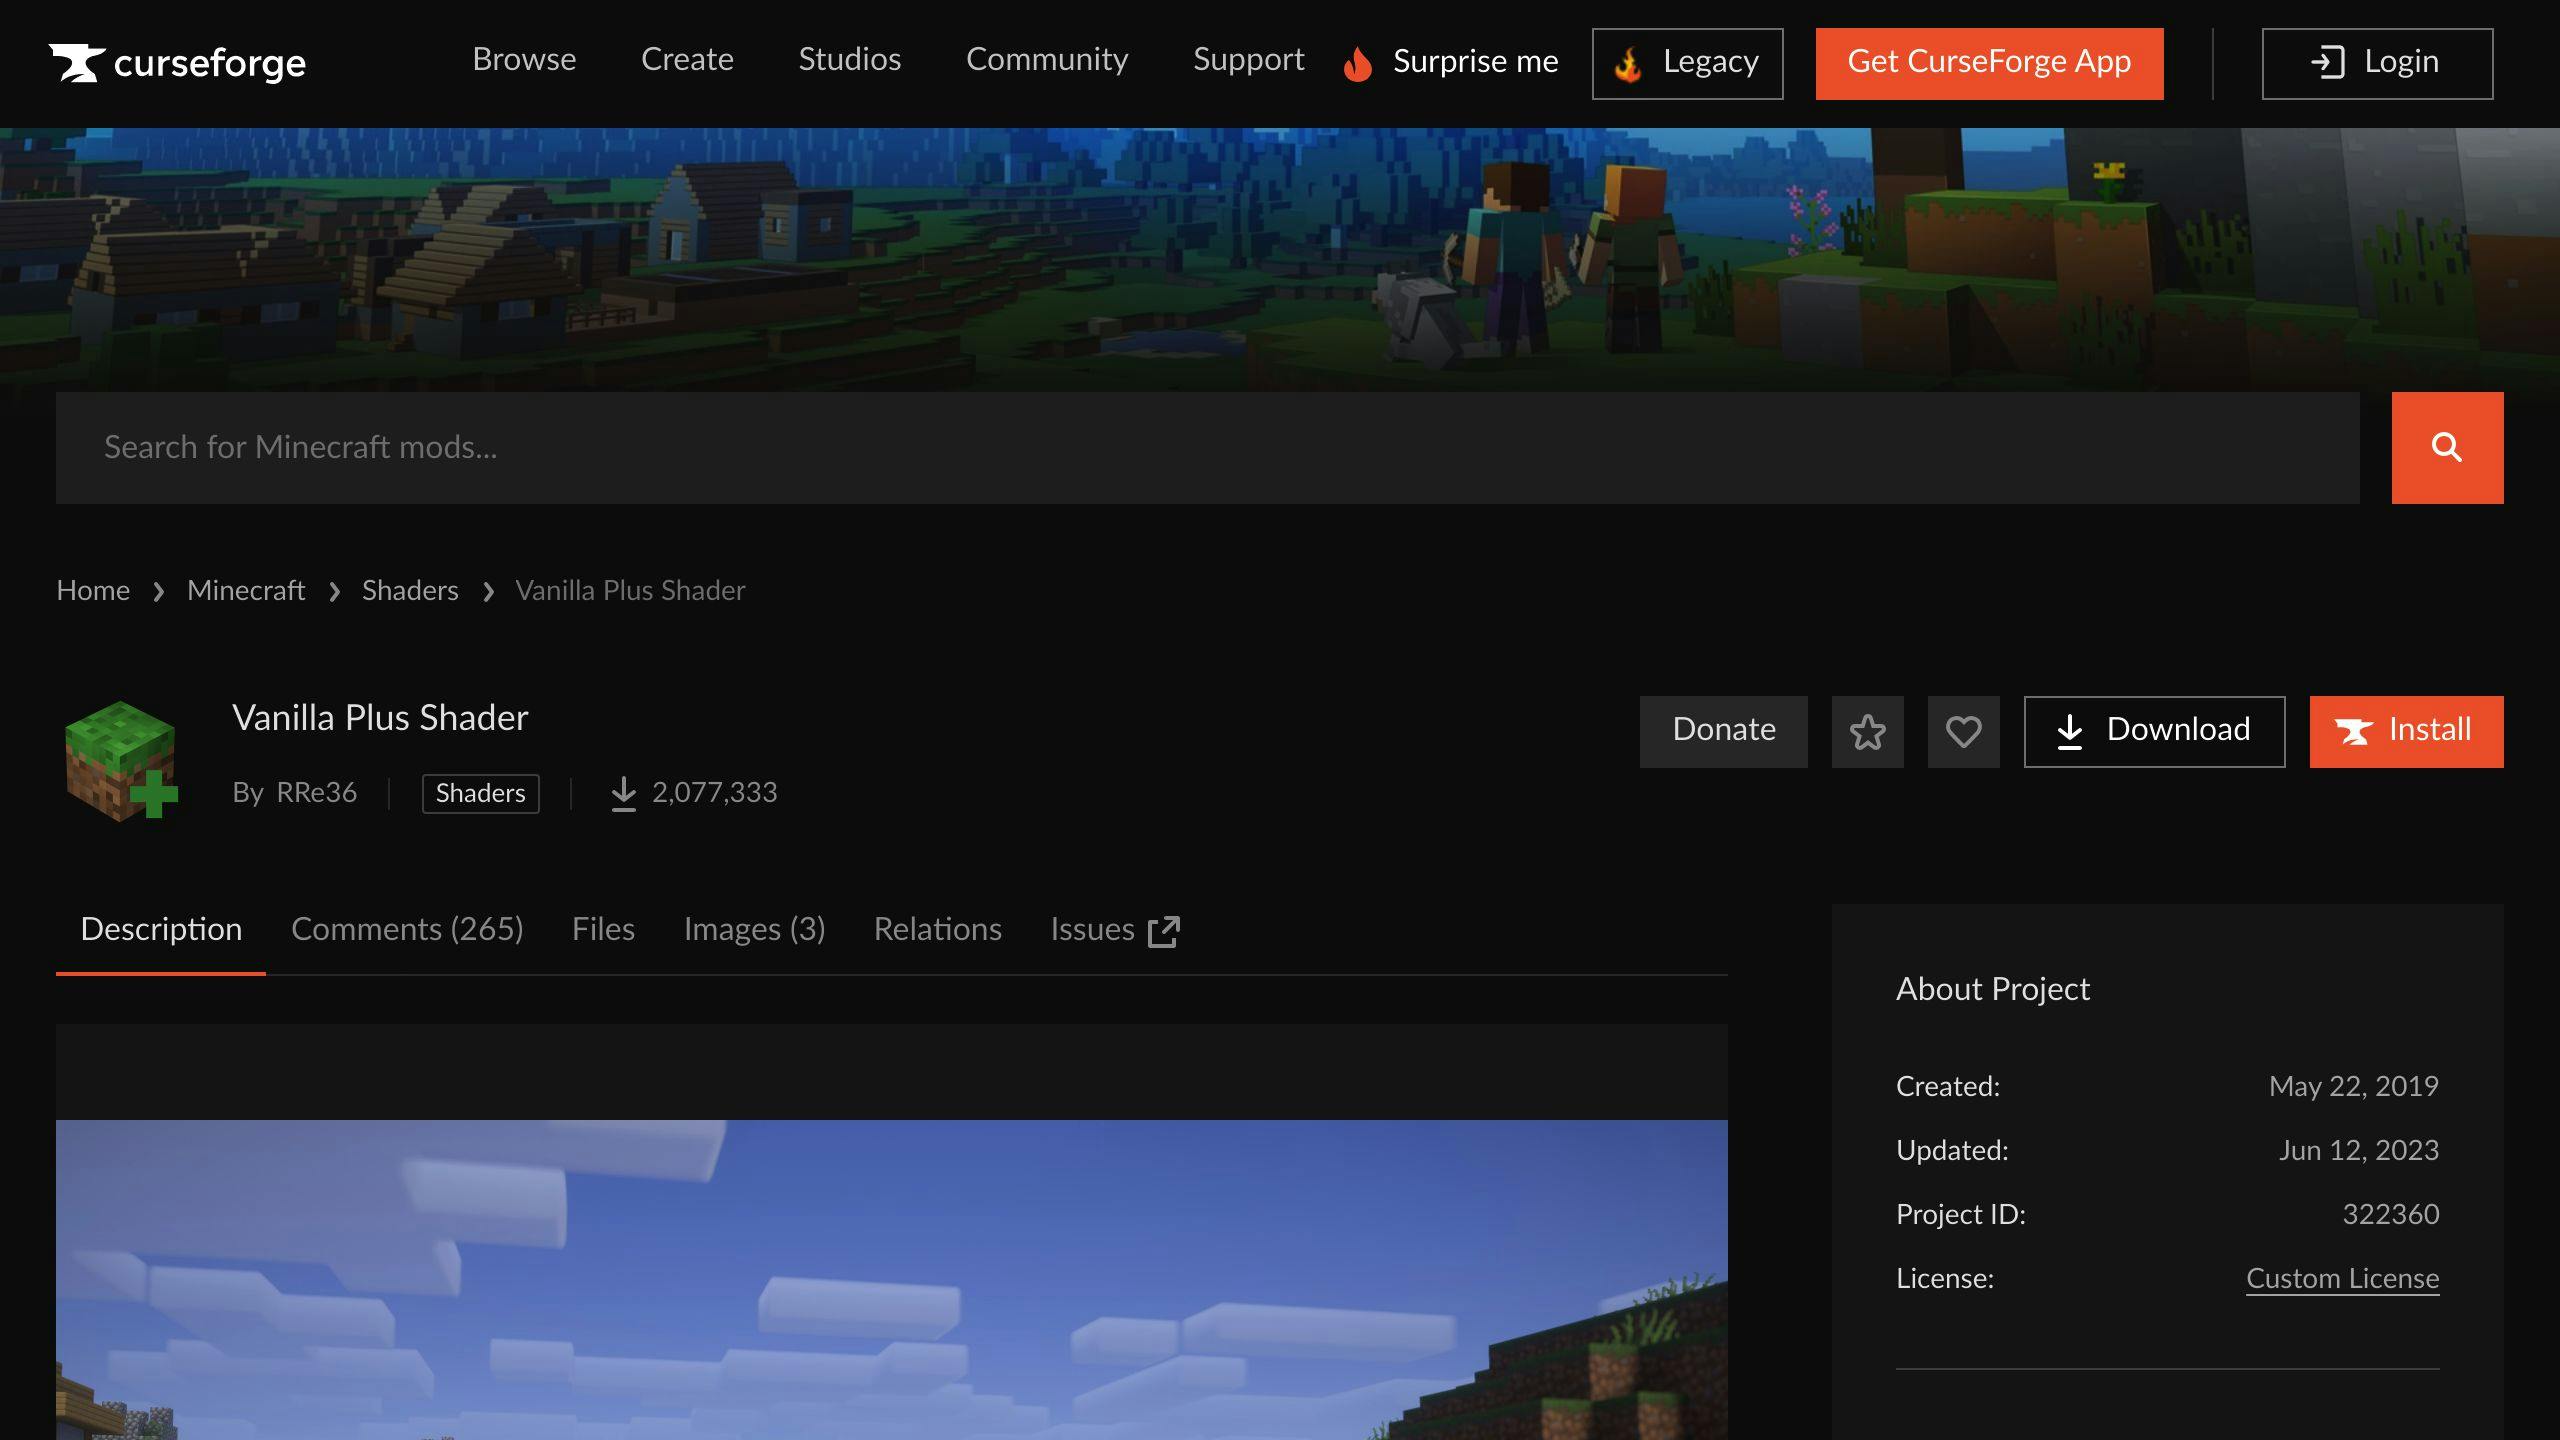Click the CurseForge logo
This screenshot has height=1440, width=2560.
click(x=177, y=63)
